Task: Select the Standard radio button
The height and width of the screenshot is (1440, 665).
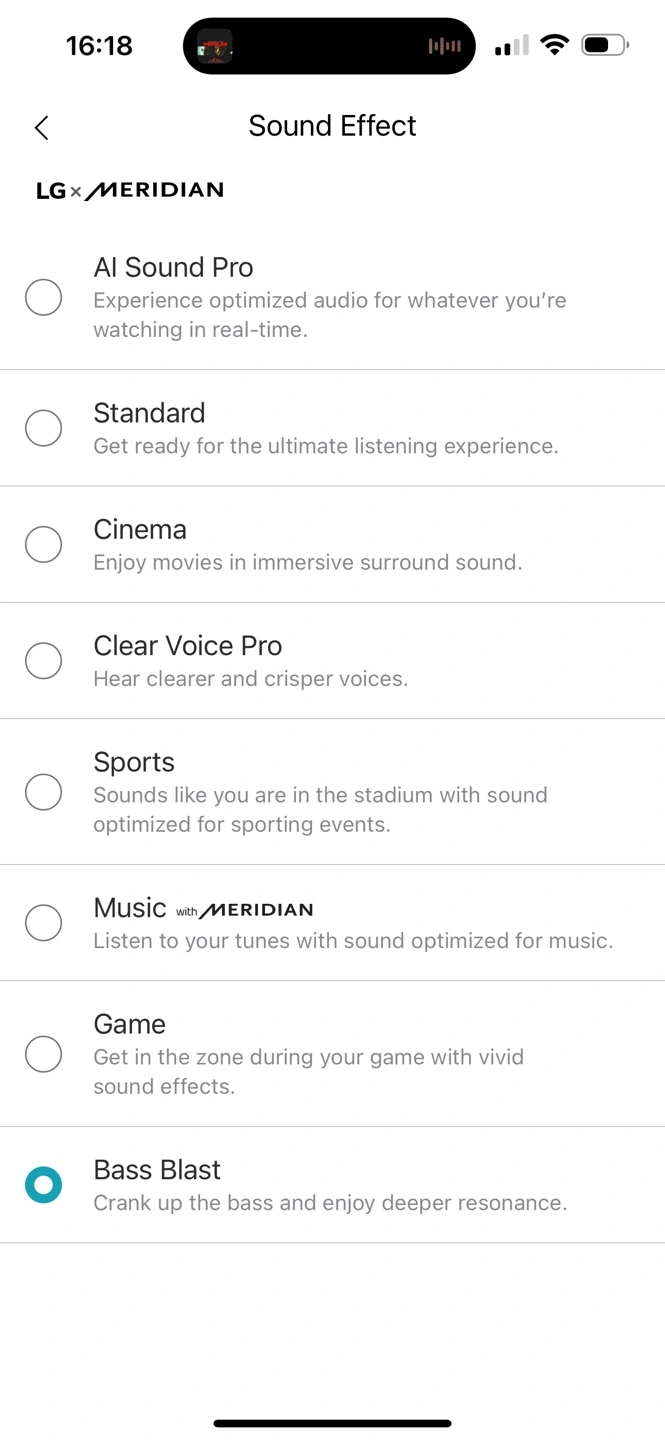Action: (x=43, y=428)
